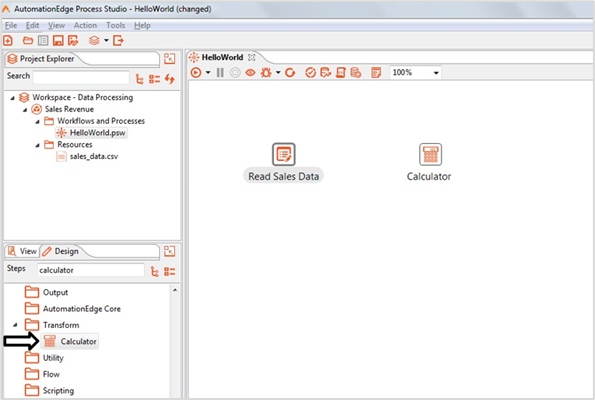This screenshot has width=595, height=400.
Task: Click the circular replay arrow icon
Action: [290, 72]
